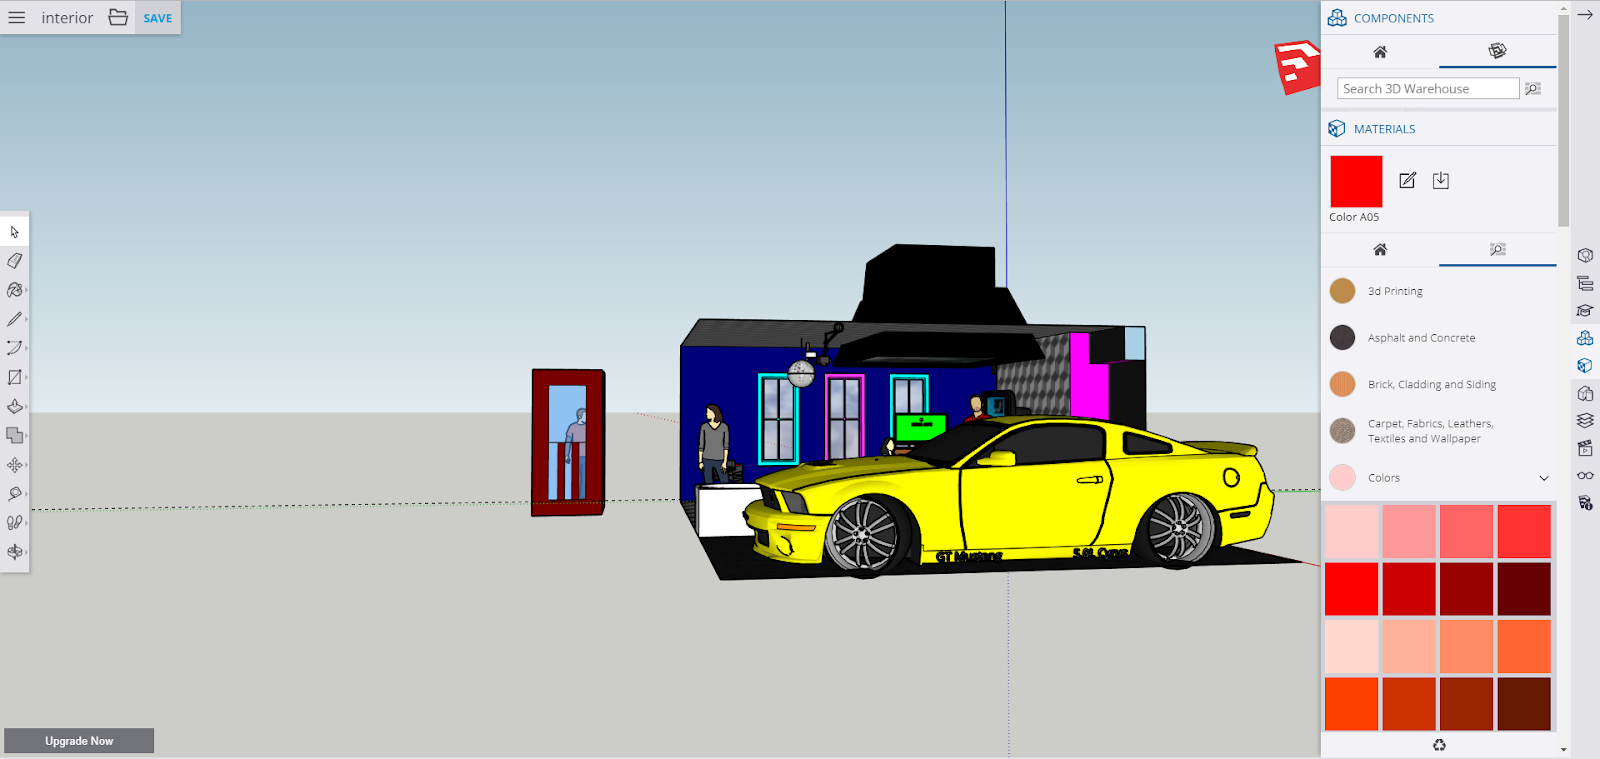Select the arrow Select tool
This screenshot has width=1600, height=759.
(x=14, y=232)
